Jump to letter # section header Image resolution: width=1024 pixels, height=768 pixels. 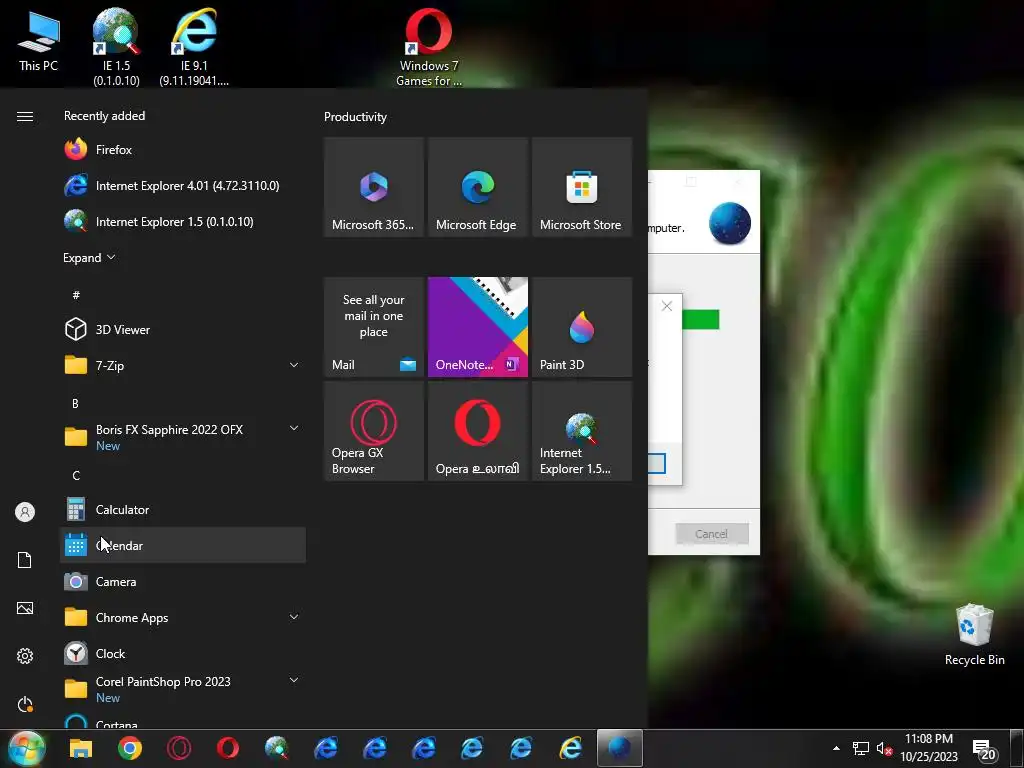tap(76, 295)
